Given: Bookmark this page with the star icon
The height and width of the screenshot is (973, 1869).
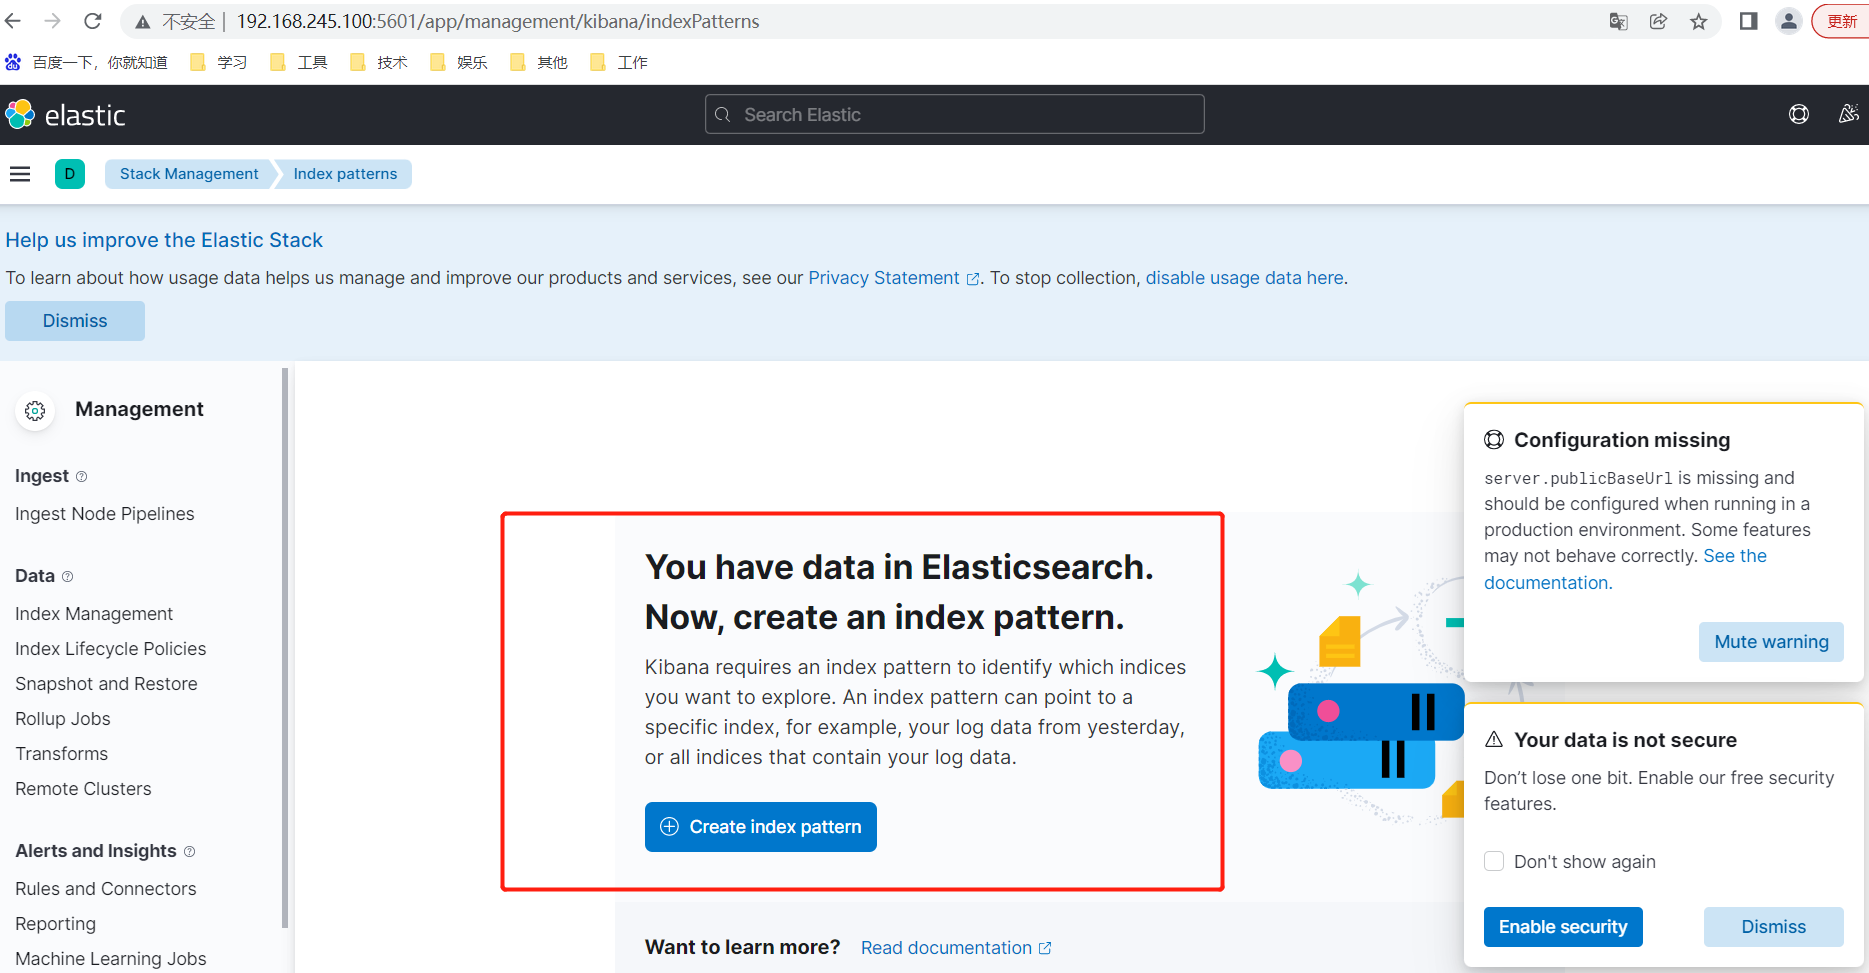Looking at the screenshot, I should tap(1698, 21).
